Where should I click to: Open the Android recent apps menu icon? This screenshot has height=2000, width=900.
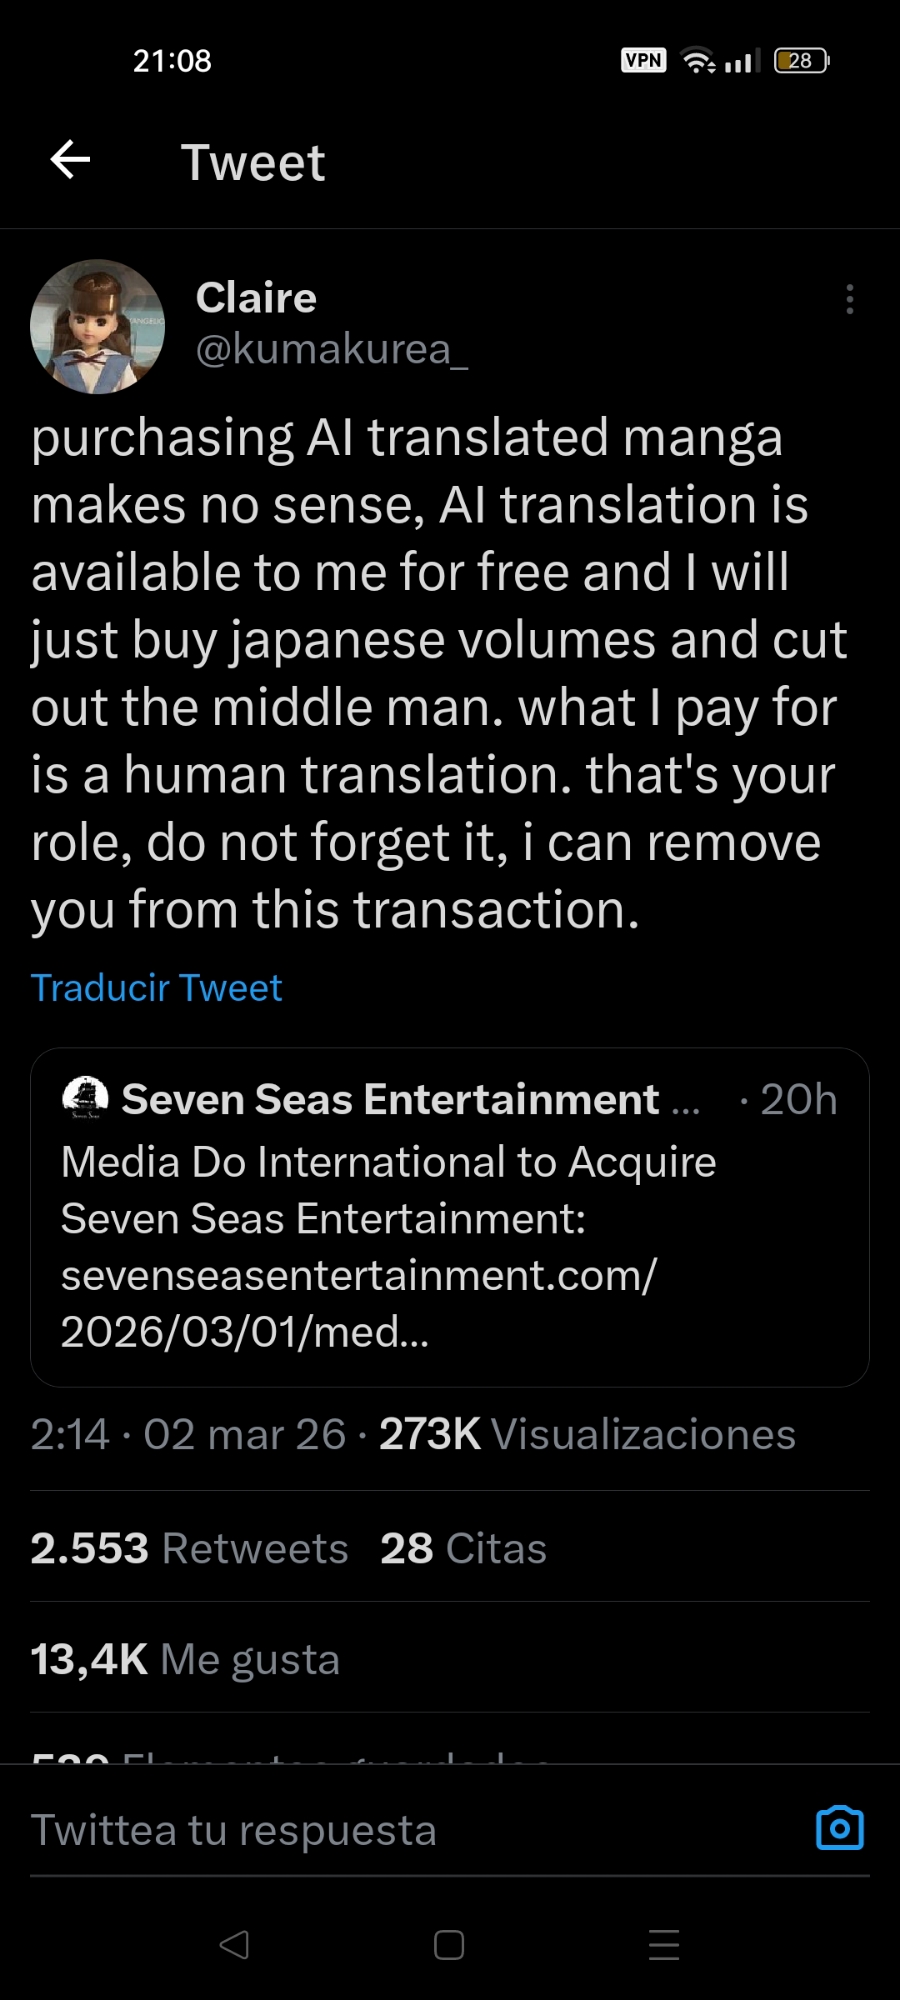[x=663, y=1945]
